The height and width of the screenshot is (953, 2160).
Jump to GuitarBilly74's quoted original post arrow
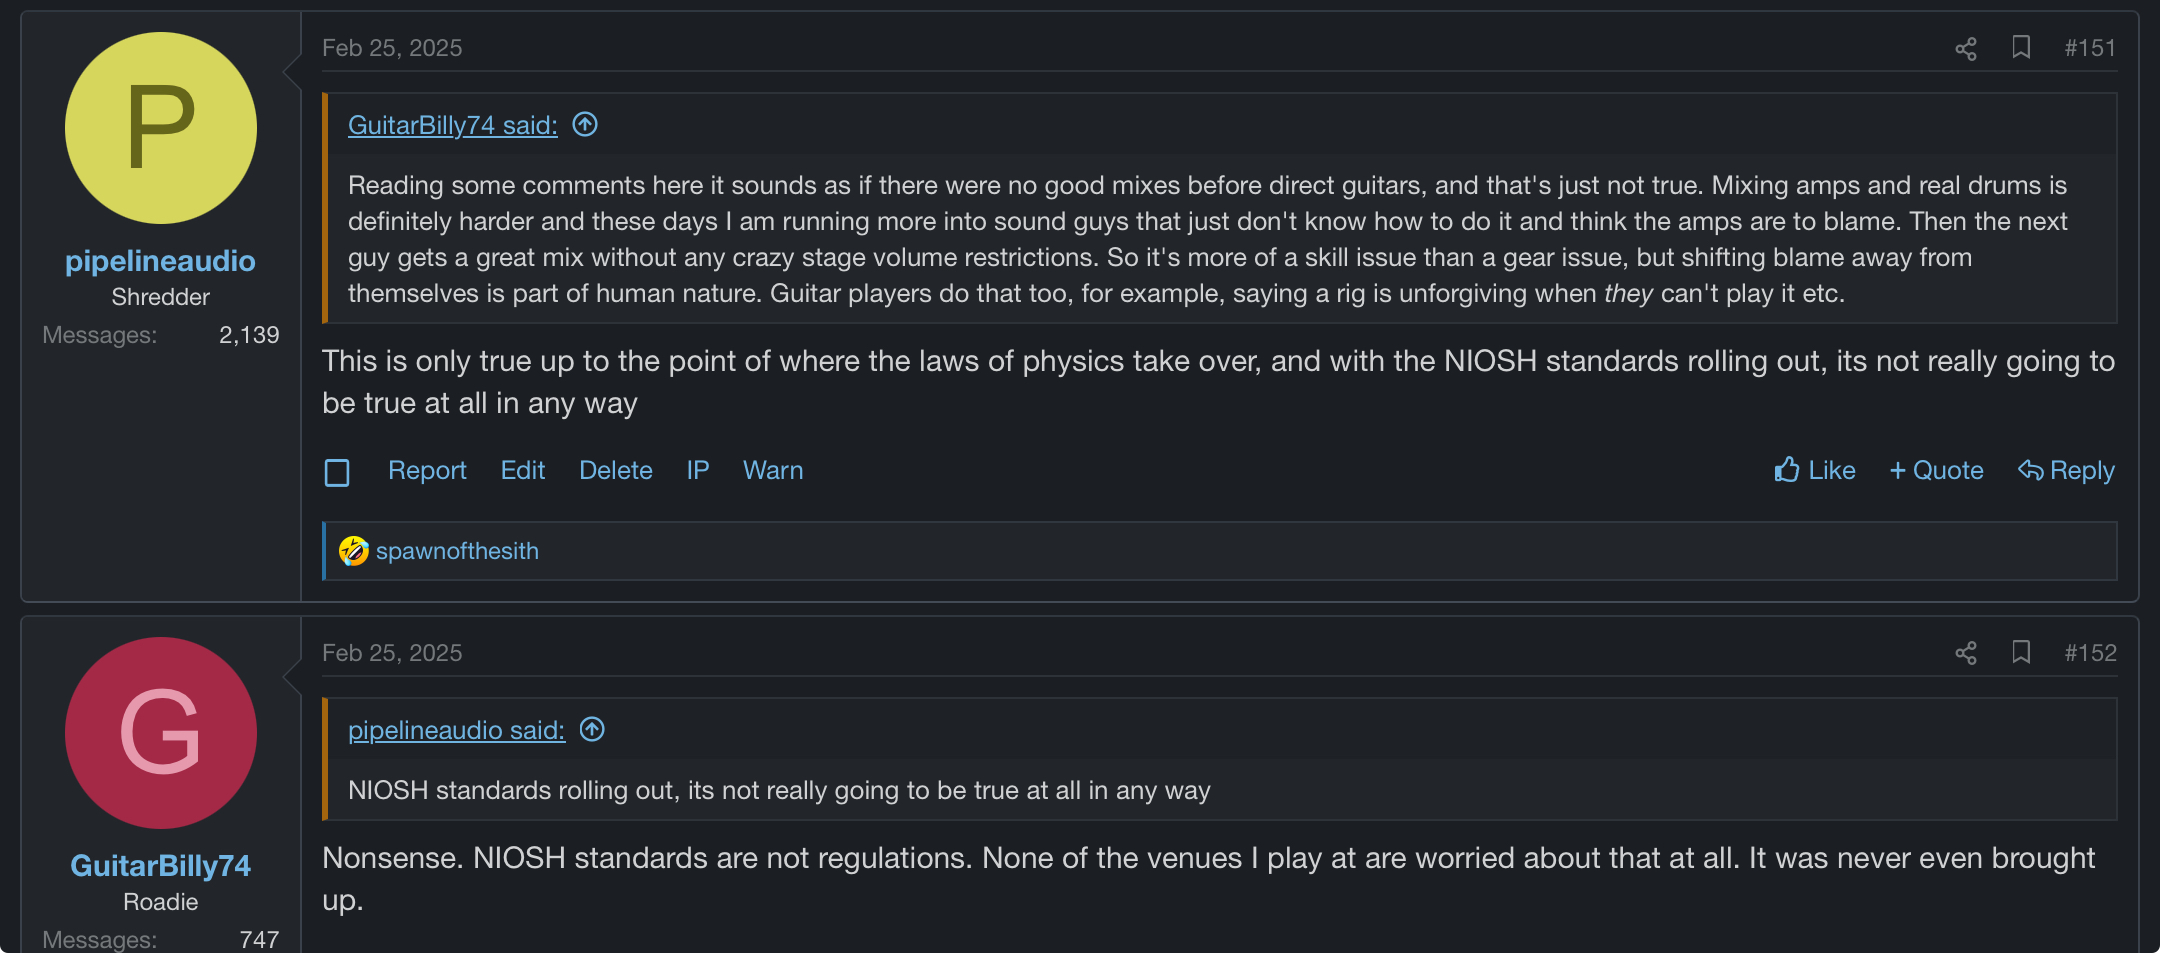click(585, 124)
